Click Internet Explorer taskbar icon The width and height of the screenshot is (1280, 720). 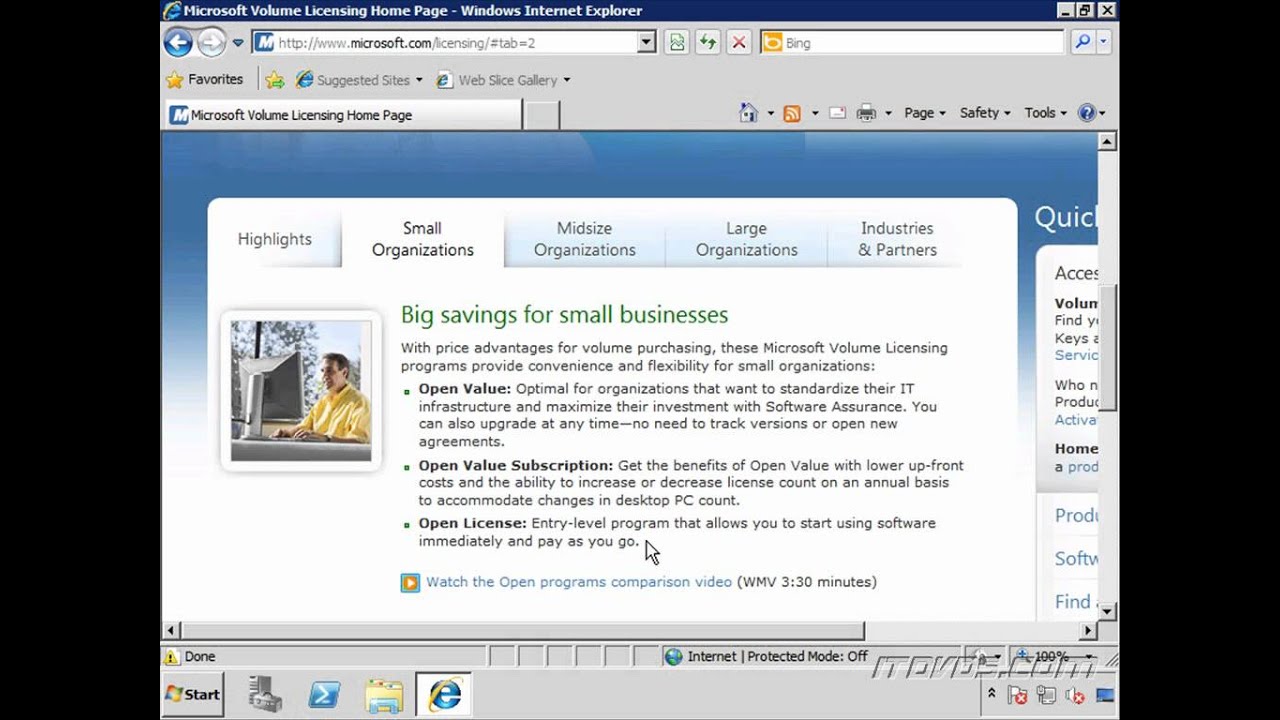click(445, 694)
